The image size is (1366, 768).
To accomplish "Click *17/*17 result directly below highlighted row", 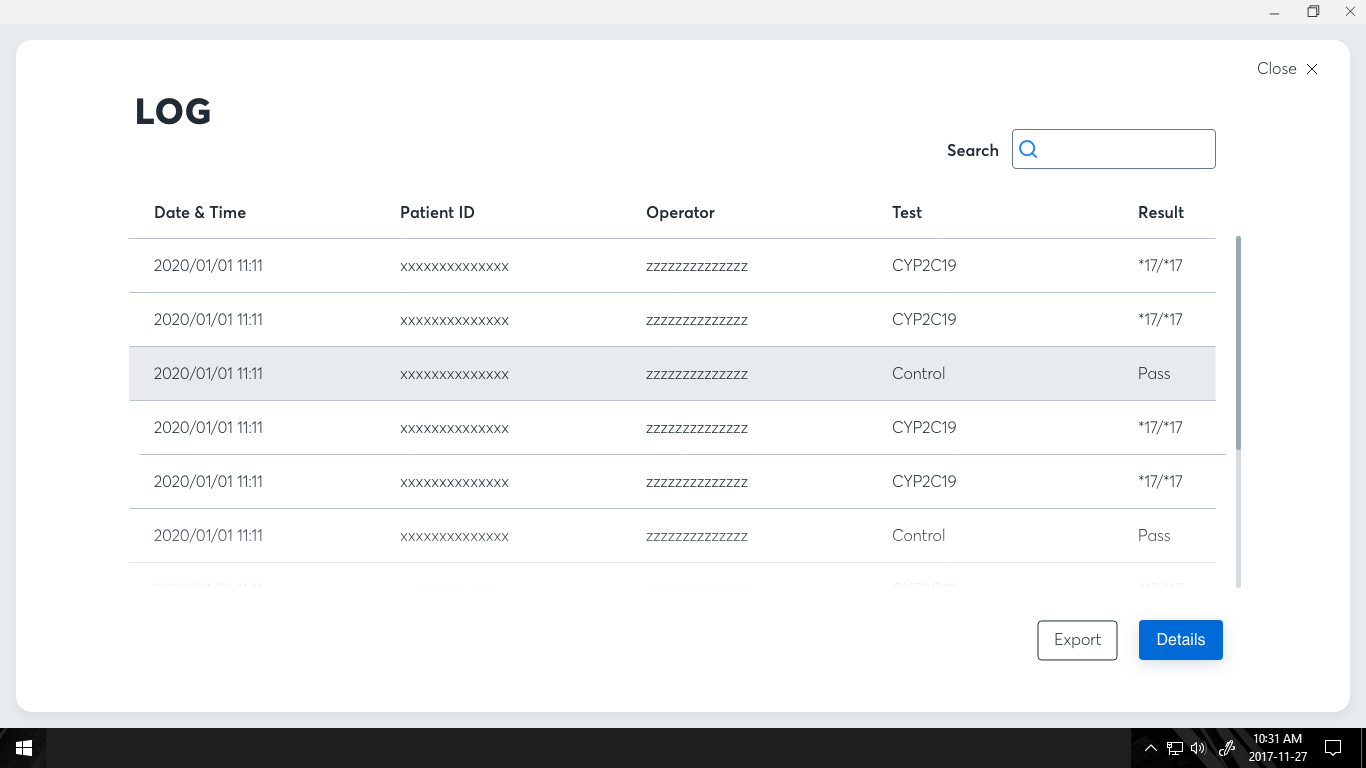I will click(x=1160, y=427).
